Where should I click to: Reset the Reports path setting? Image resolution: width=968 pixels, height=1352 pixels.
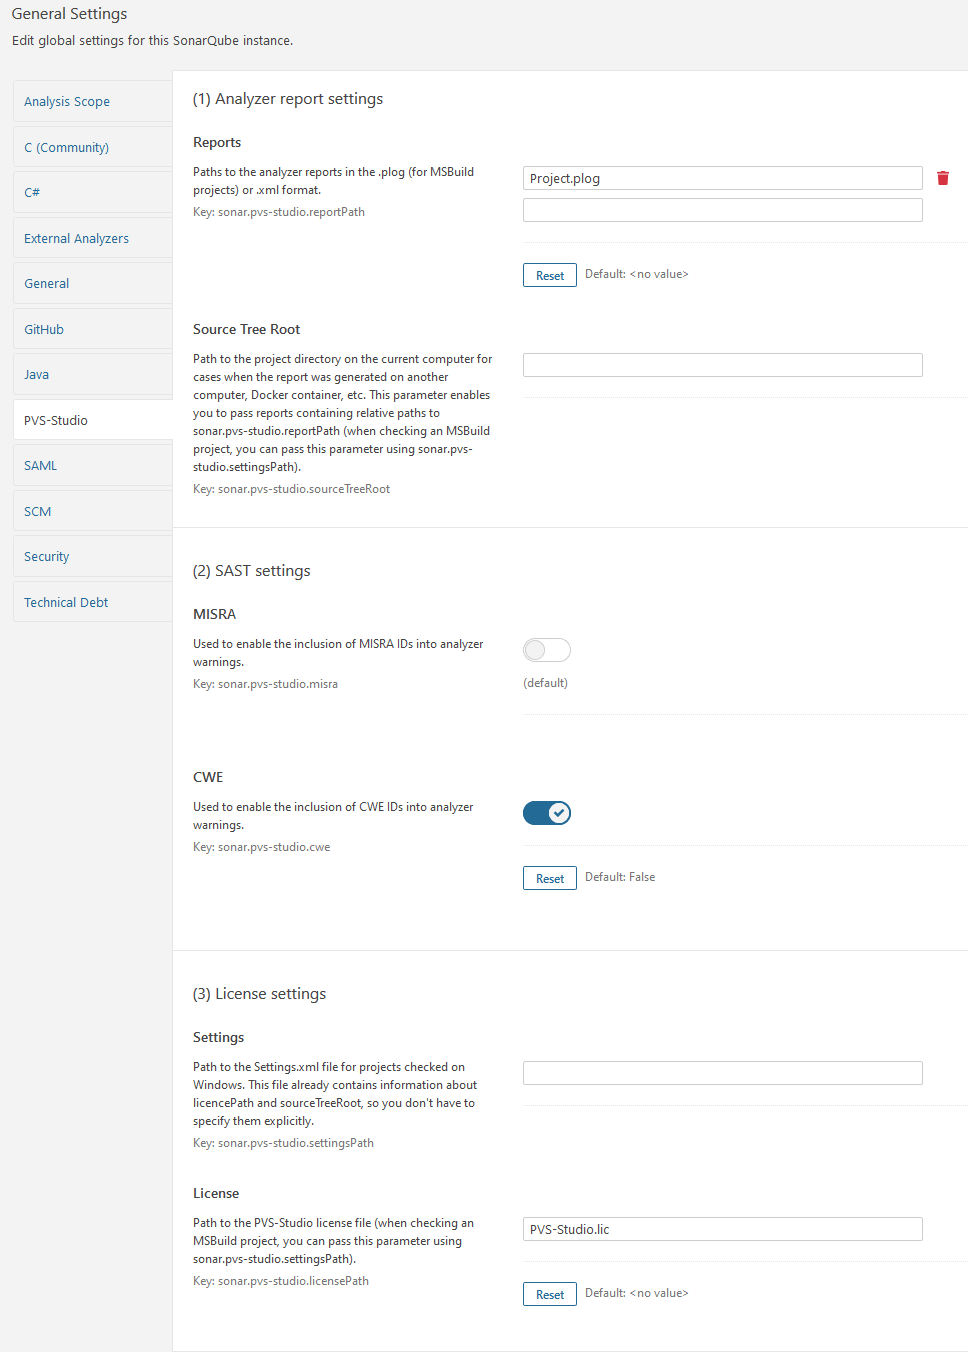click(550, 275)
